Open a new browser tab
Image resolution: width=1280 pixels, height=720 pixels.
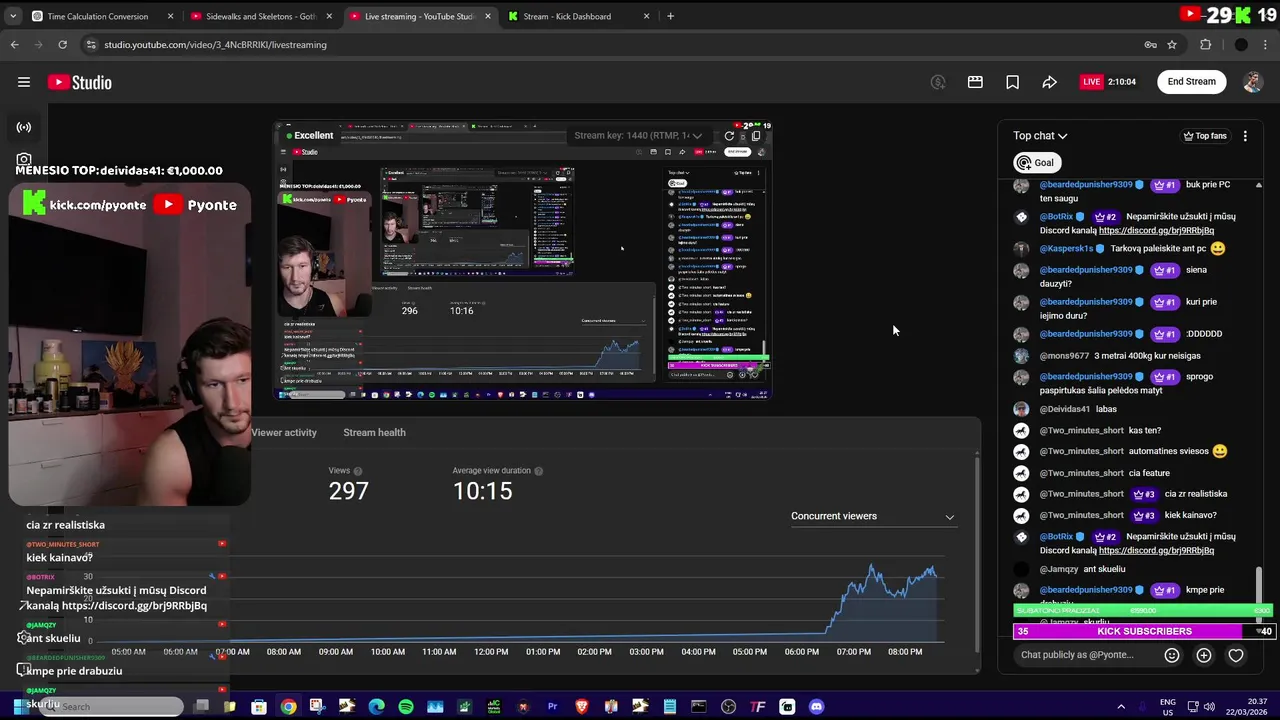tap(670, 16)
